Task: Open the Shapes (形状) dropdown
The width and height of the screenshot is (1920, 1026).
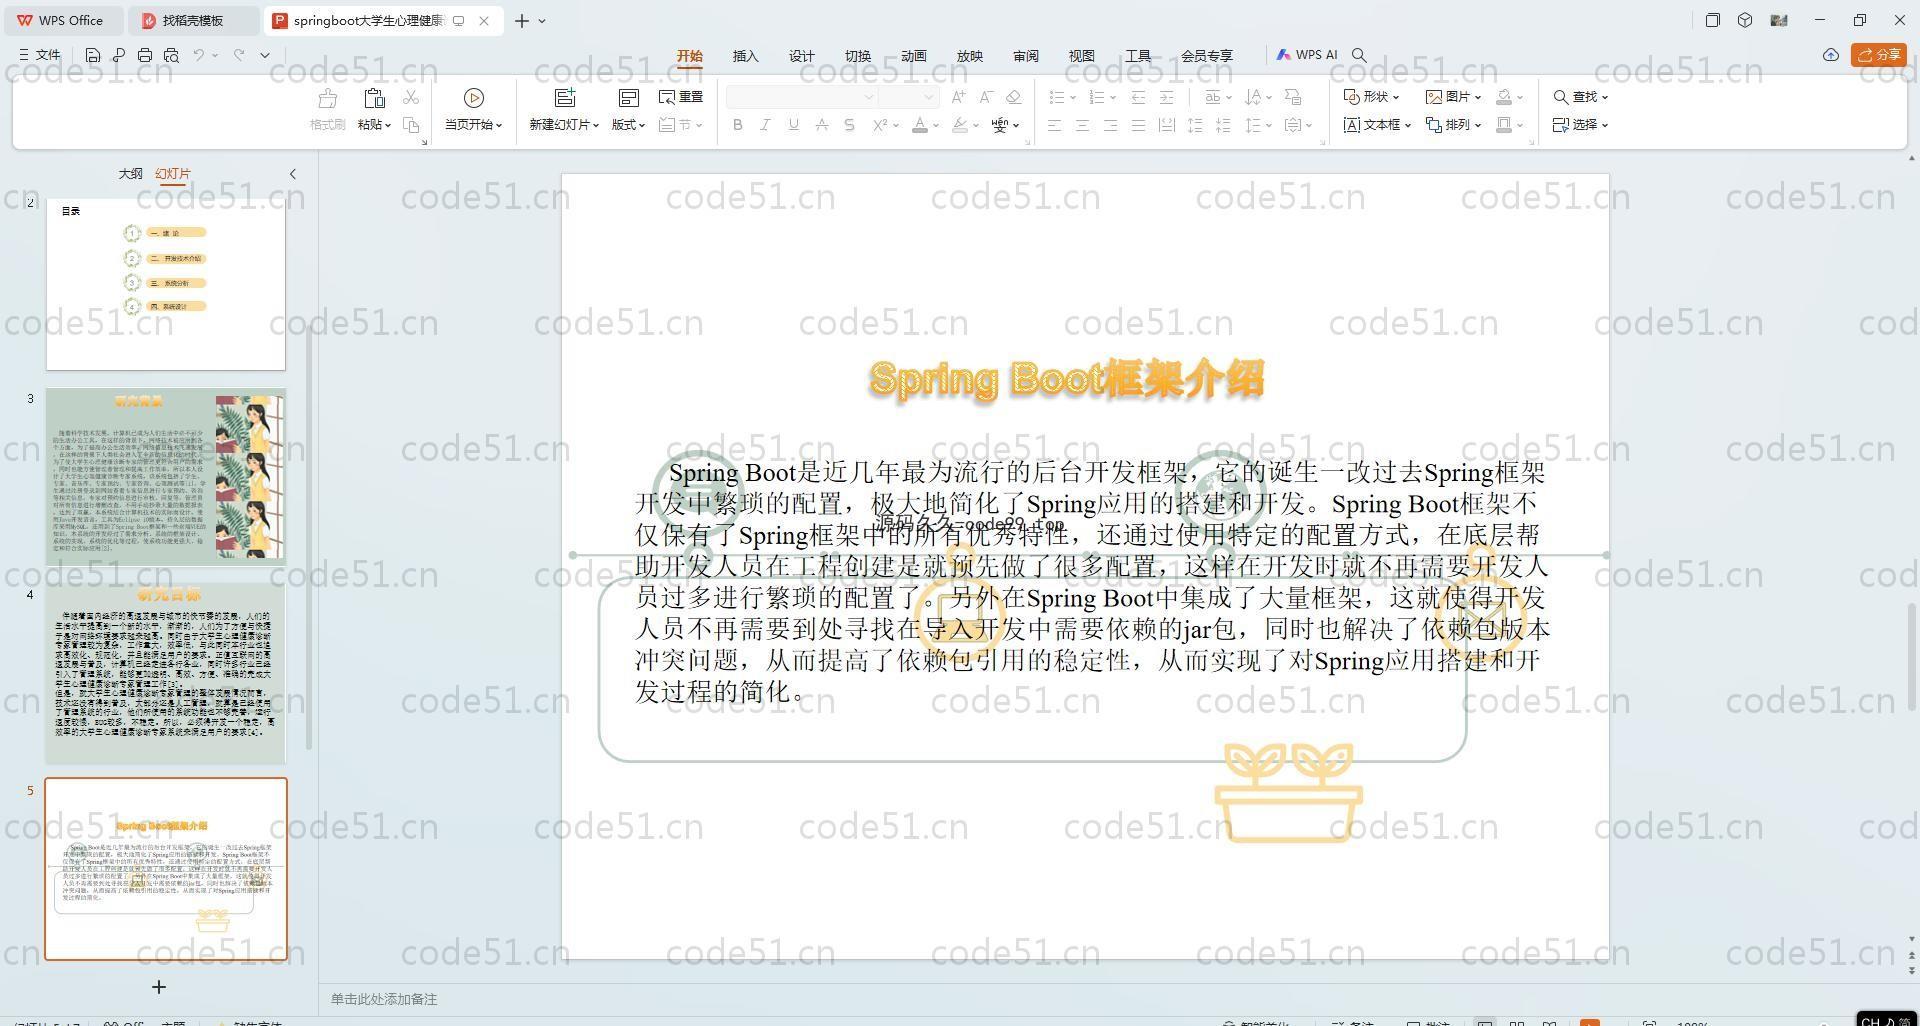Action: point(1371,97)
